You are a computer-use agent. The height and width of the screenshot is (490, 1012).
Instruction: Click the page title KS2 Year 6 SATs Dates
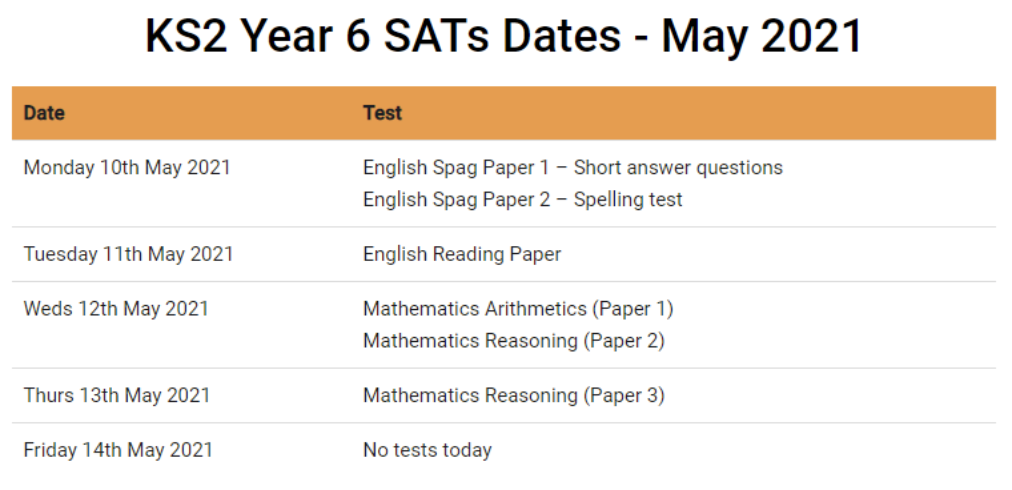click(503, 37)
